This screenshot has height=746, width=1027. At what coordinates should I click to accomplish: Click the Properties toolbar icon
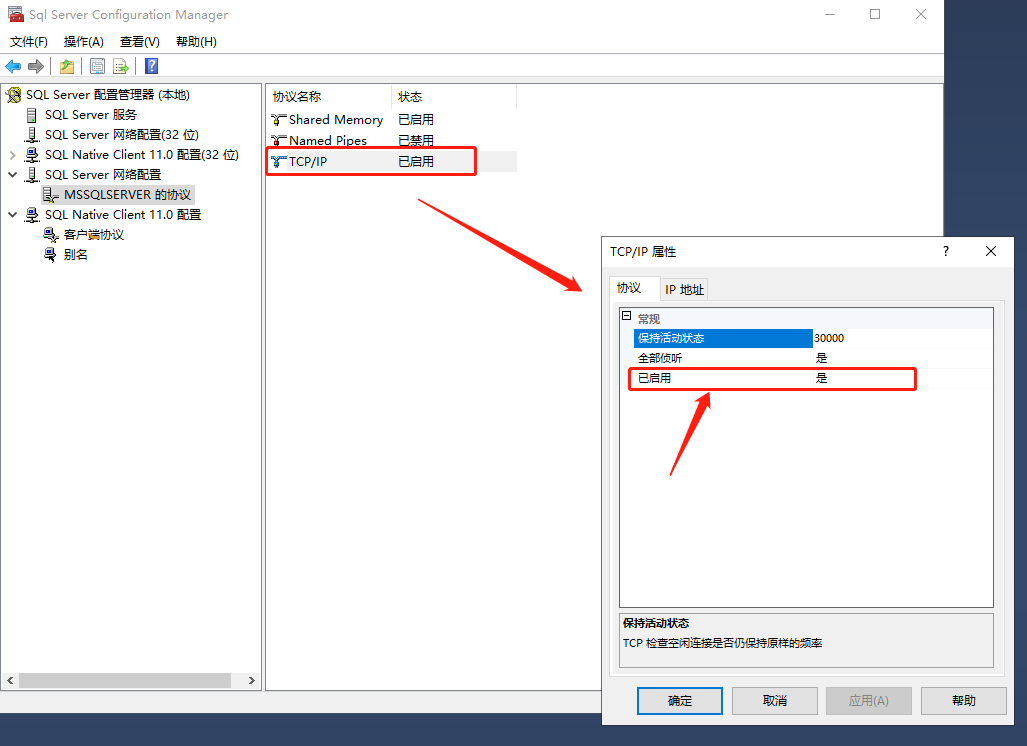click(97, 66)
